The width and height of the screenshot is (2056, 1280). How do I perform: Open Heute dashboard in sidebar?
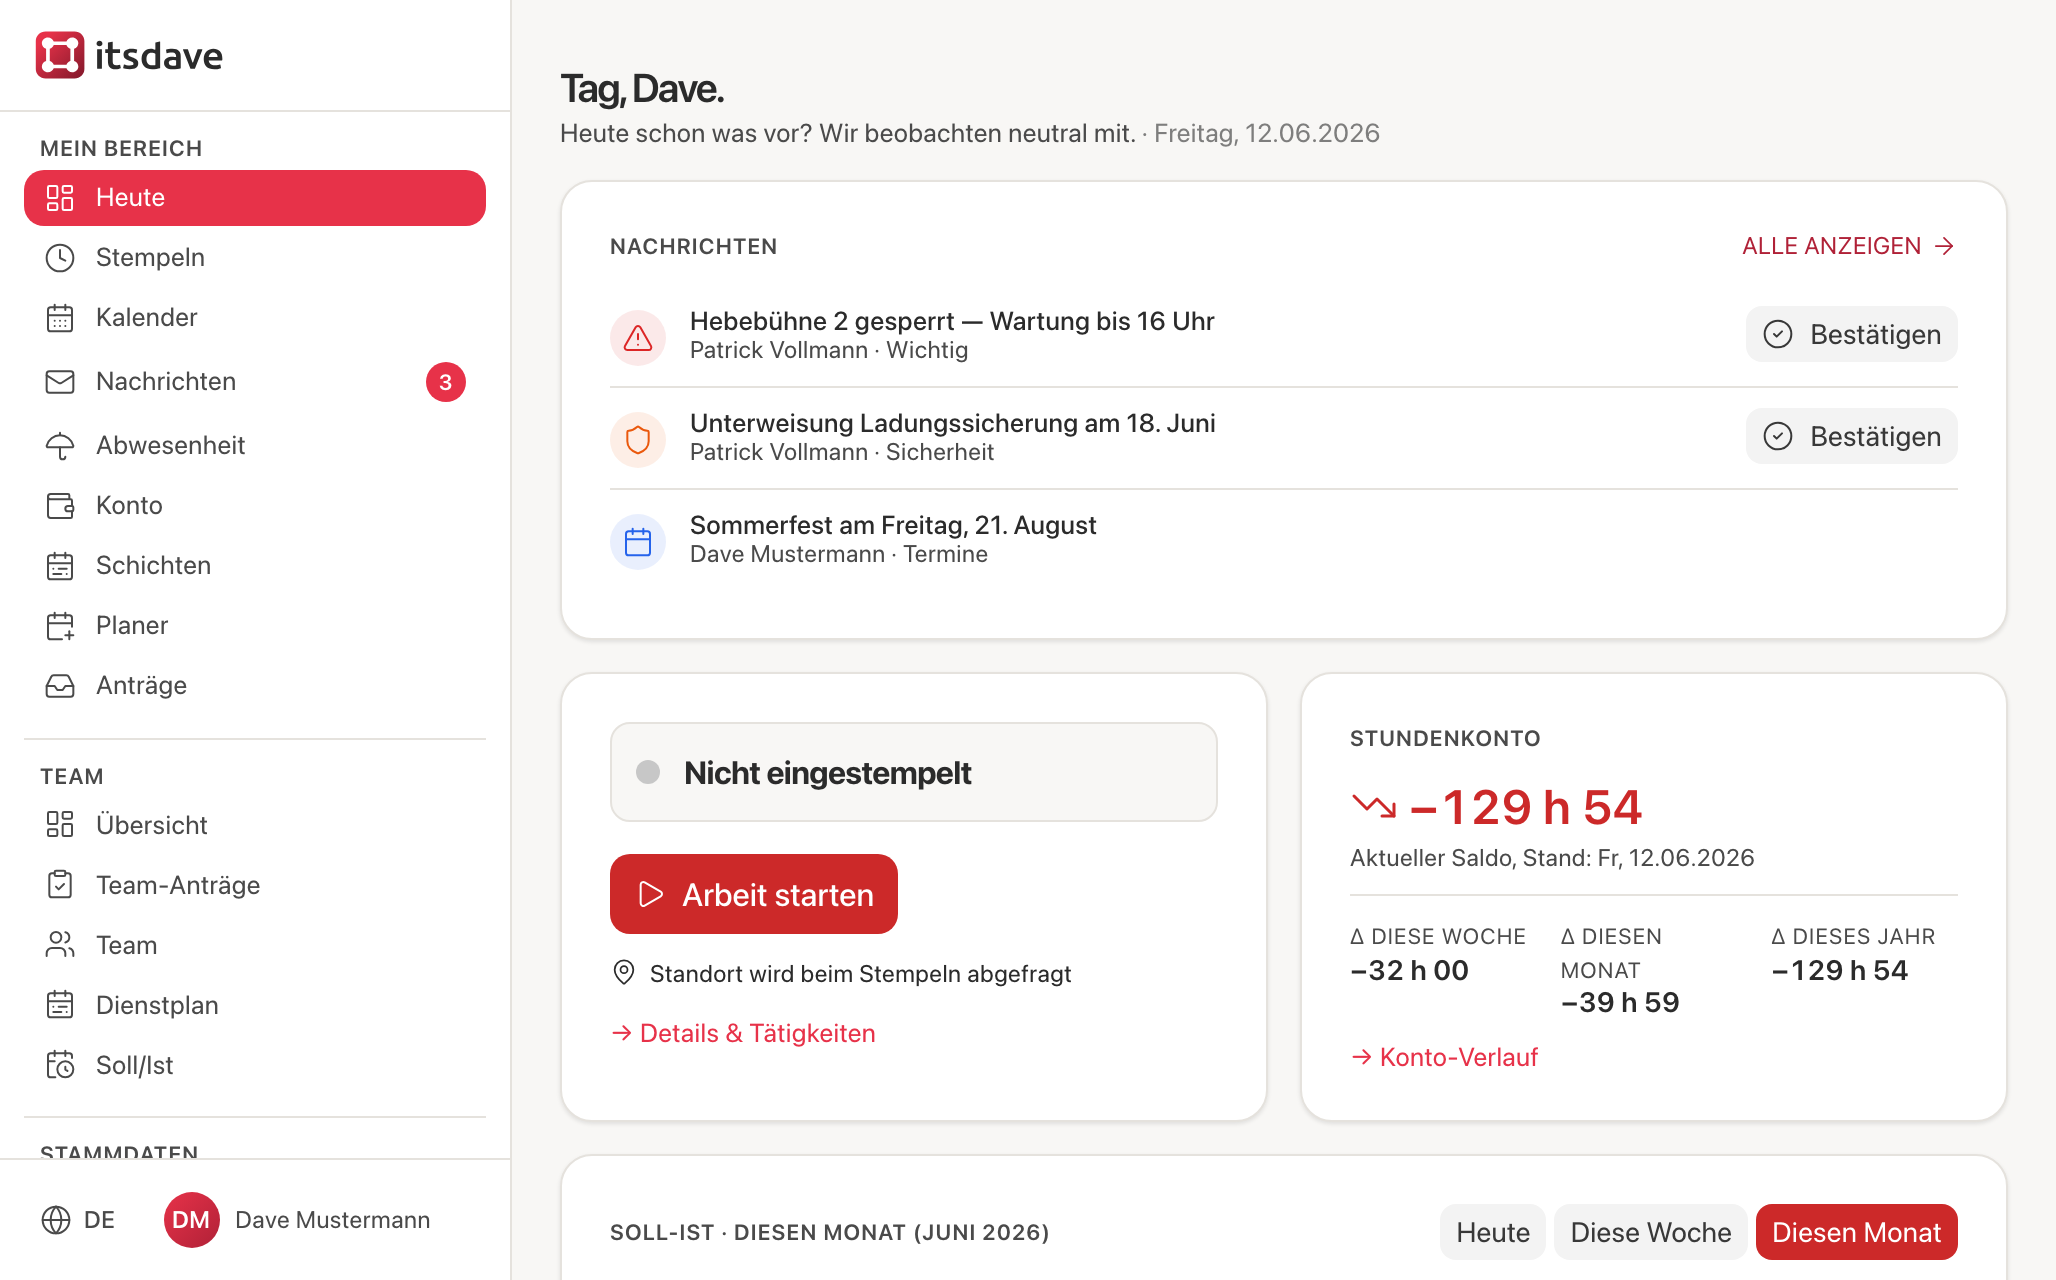point(255,198)
